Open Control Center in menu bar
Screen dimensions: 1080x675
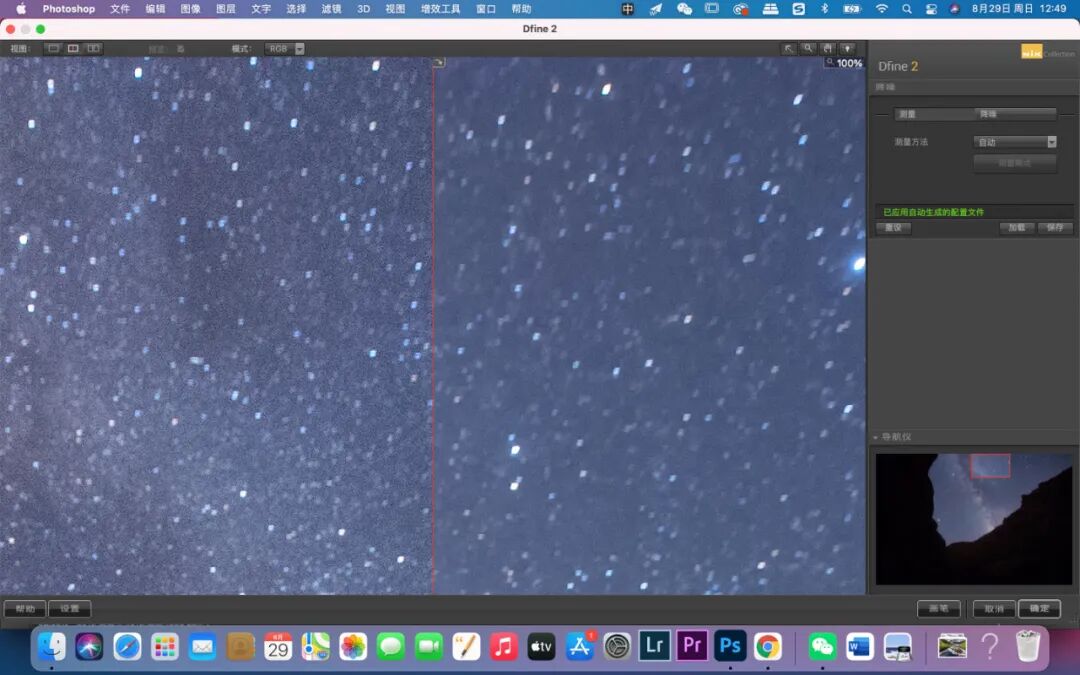(x=931, y=9)
